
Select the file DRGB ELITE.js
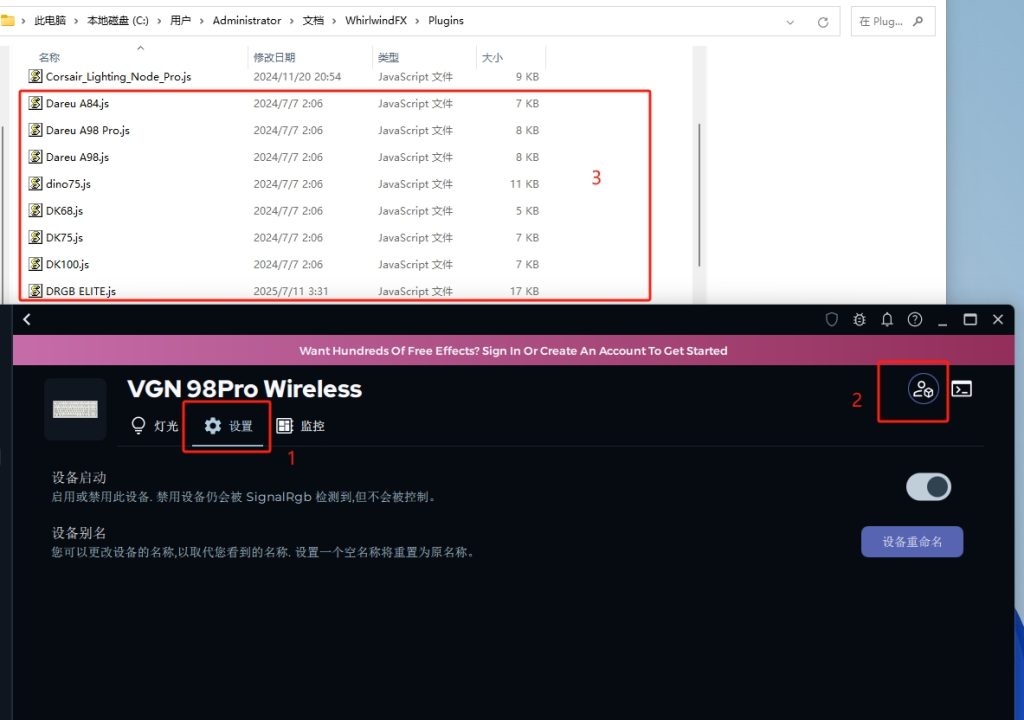(81, 291)
